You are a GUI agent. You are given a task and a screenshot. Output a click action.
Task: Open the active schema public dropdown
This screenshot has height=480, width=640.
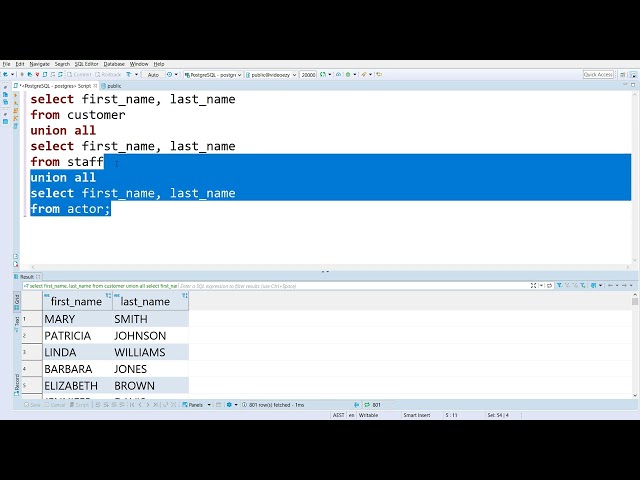click(271, 75)
